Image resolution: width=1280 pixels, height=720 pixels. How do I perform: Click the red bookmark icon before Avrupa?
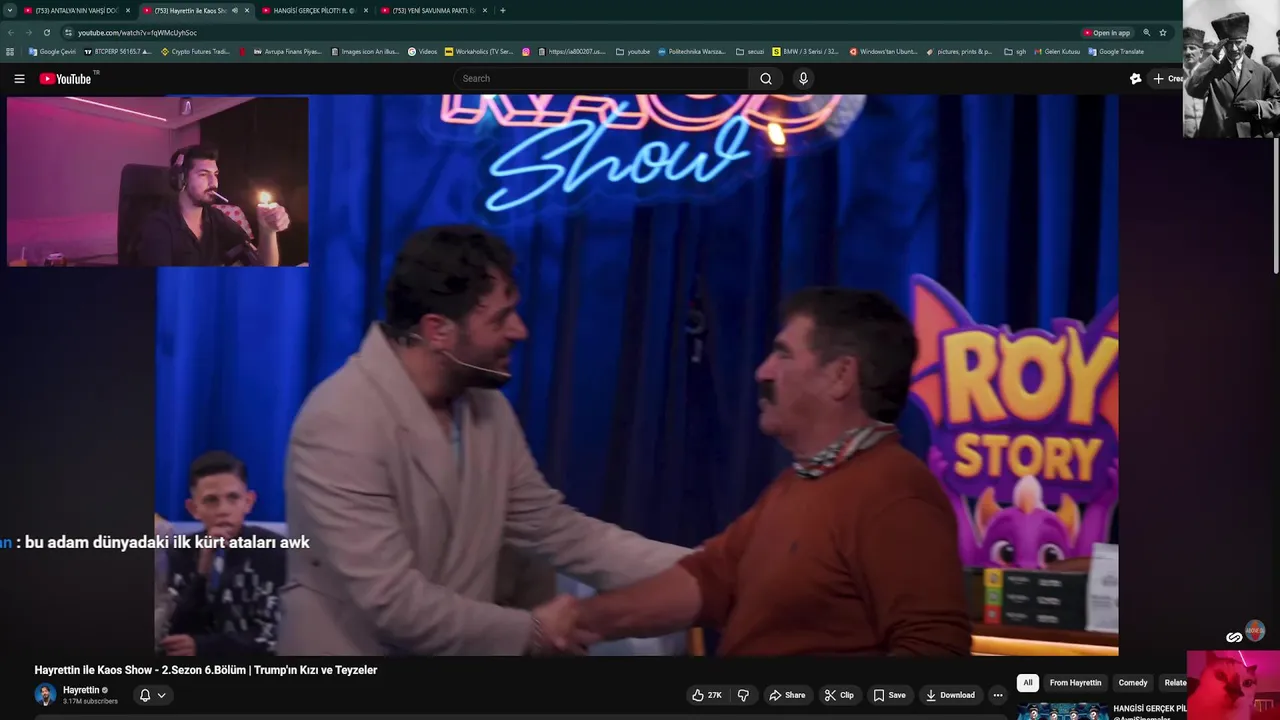pyautogui.click(x=243, y=52)
